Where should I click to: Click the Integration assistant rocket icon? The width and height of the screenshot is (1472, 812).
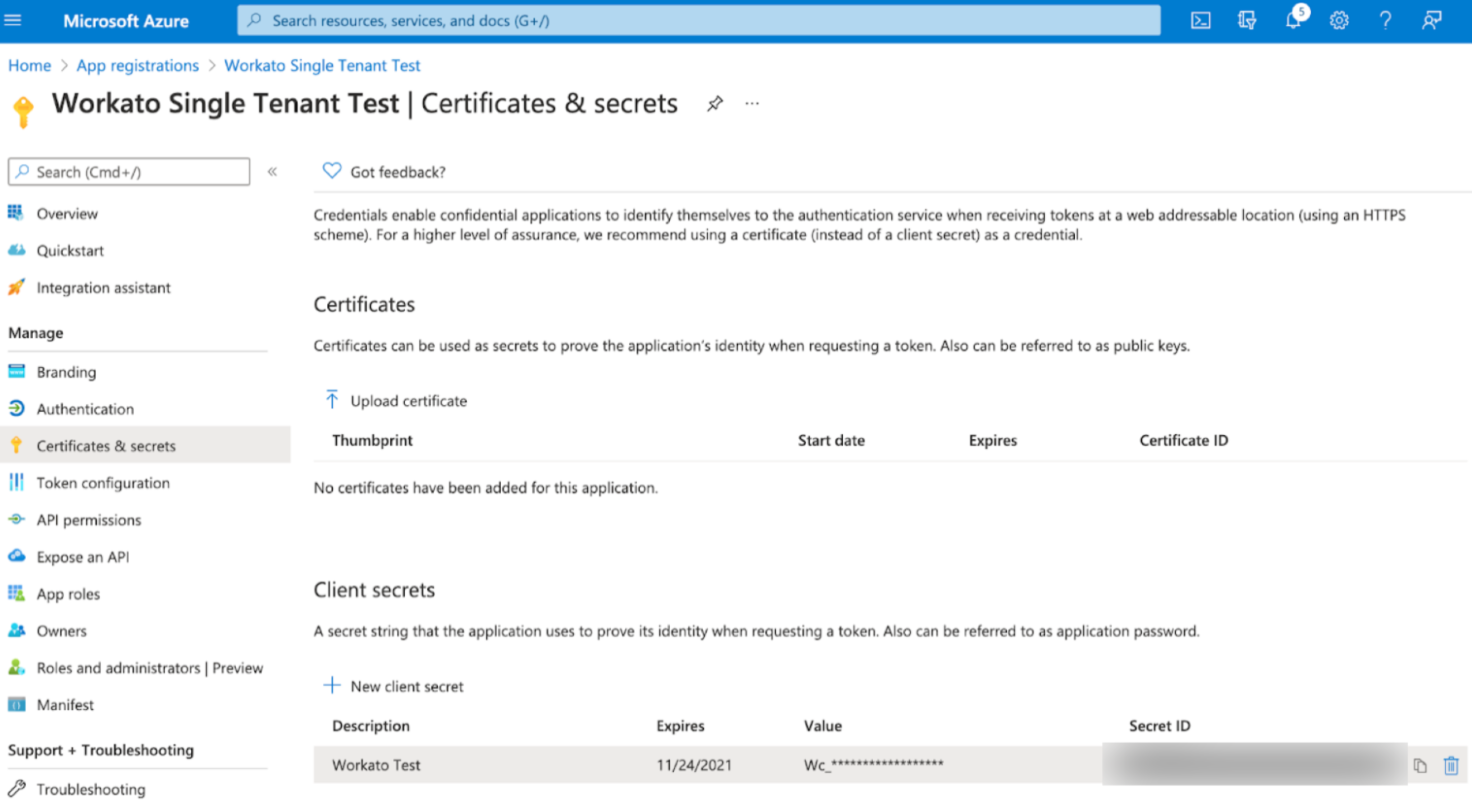[x=16, y=287]
